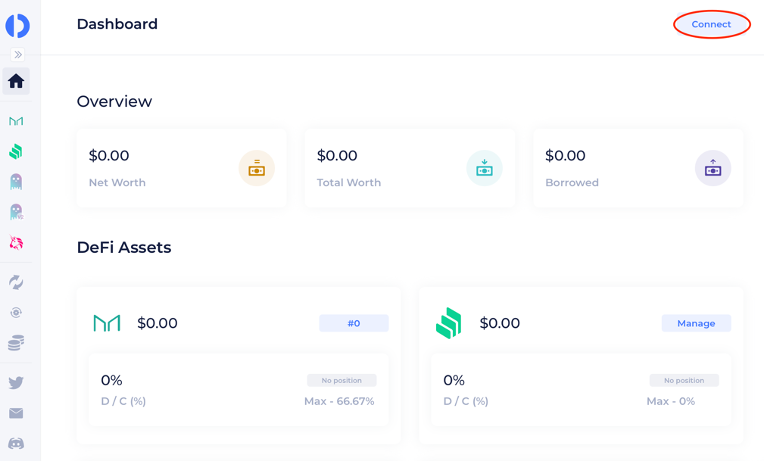The width and height of the screenshot is (764, 462).
Task: Select the Uniswap unicorn icon in sidebar
Action: [x=16, y=242]
